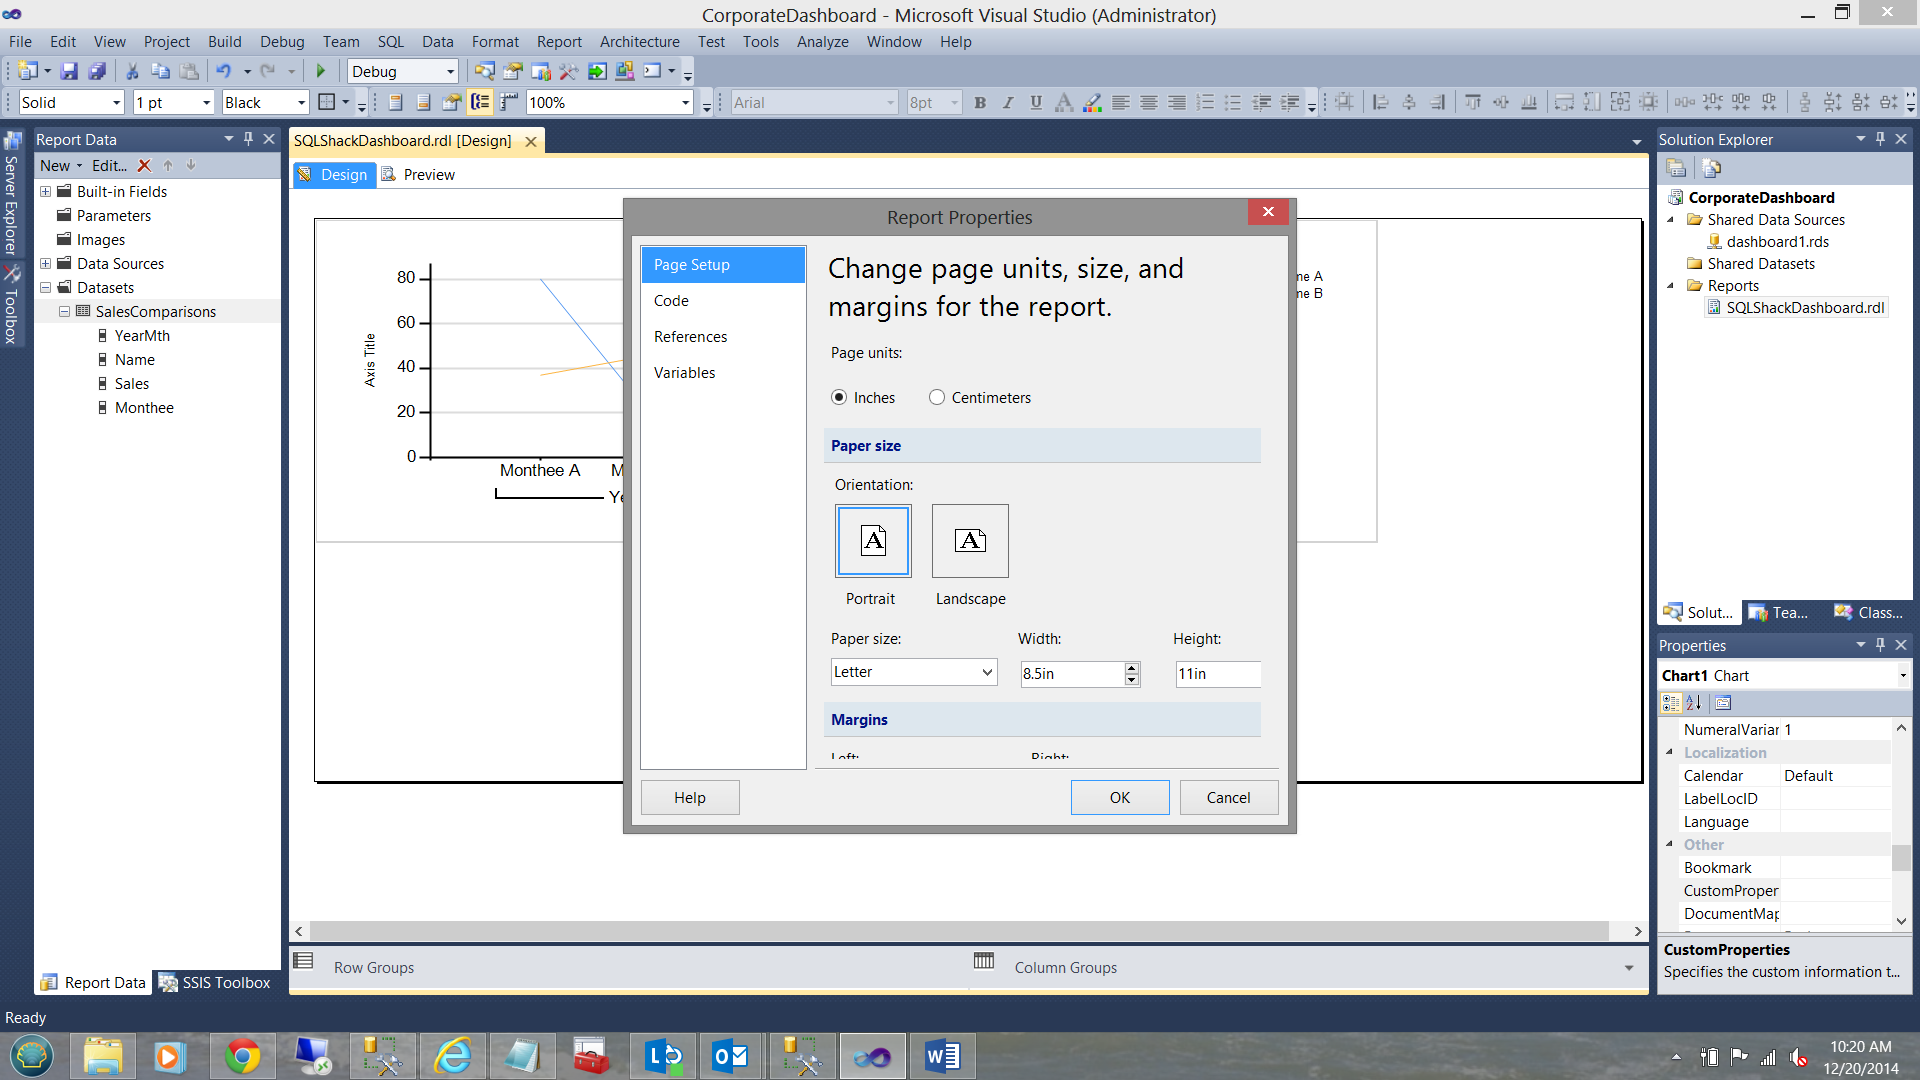The width and height of the screenshot is (1920, 1080).
Task: Collapse the SalesComparisons dataset node
Action: tap(64, 312)
